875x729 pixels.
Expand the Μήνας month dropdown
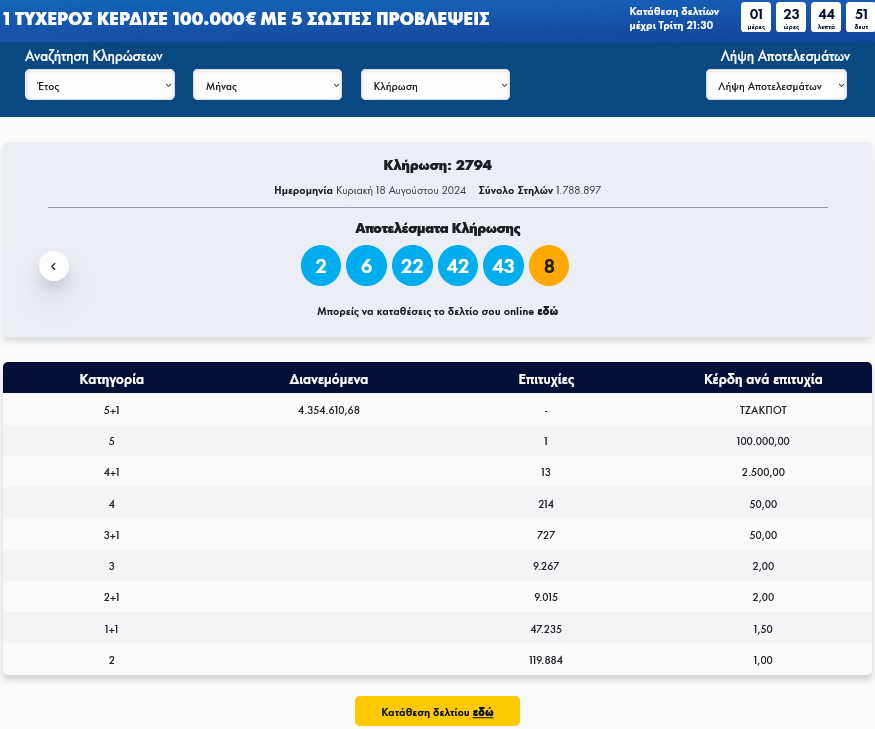pyautogui.click(x=267, y=86)
